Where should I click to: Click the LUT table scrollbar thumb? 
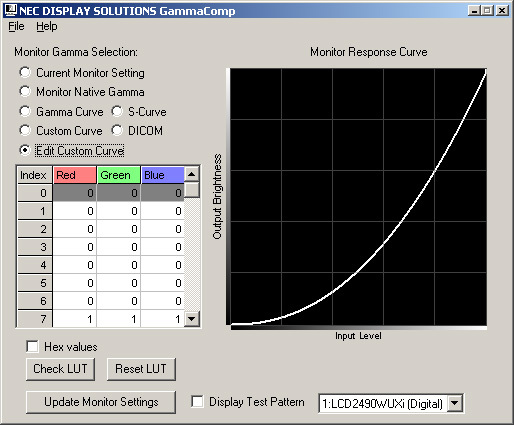point(192,190)
